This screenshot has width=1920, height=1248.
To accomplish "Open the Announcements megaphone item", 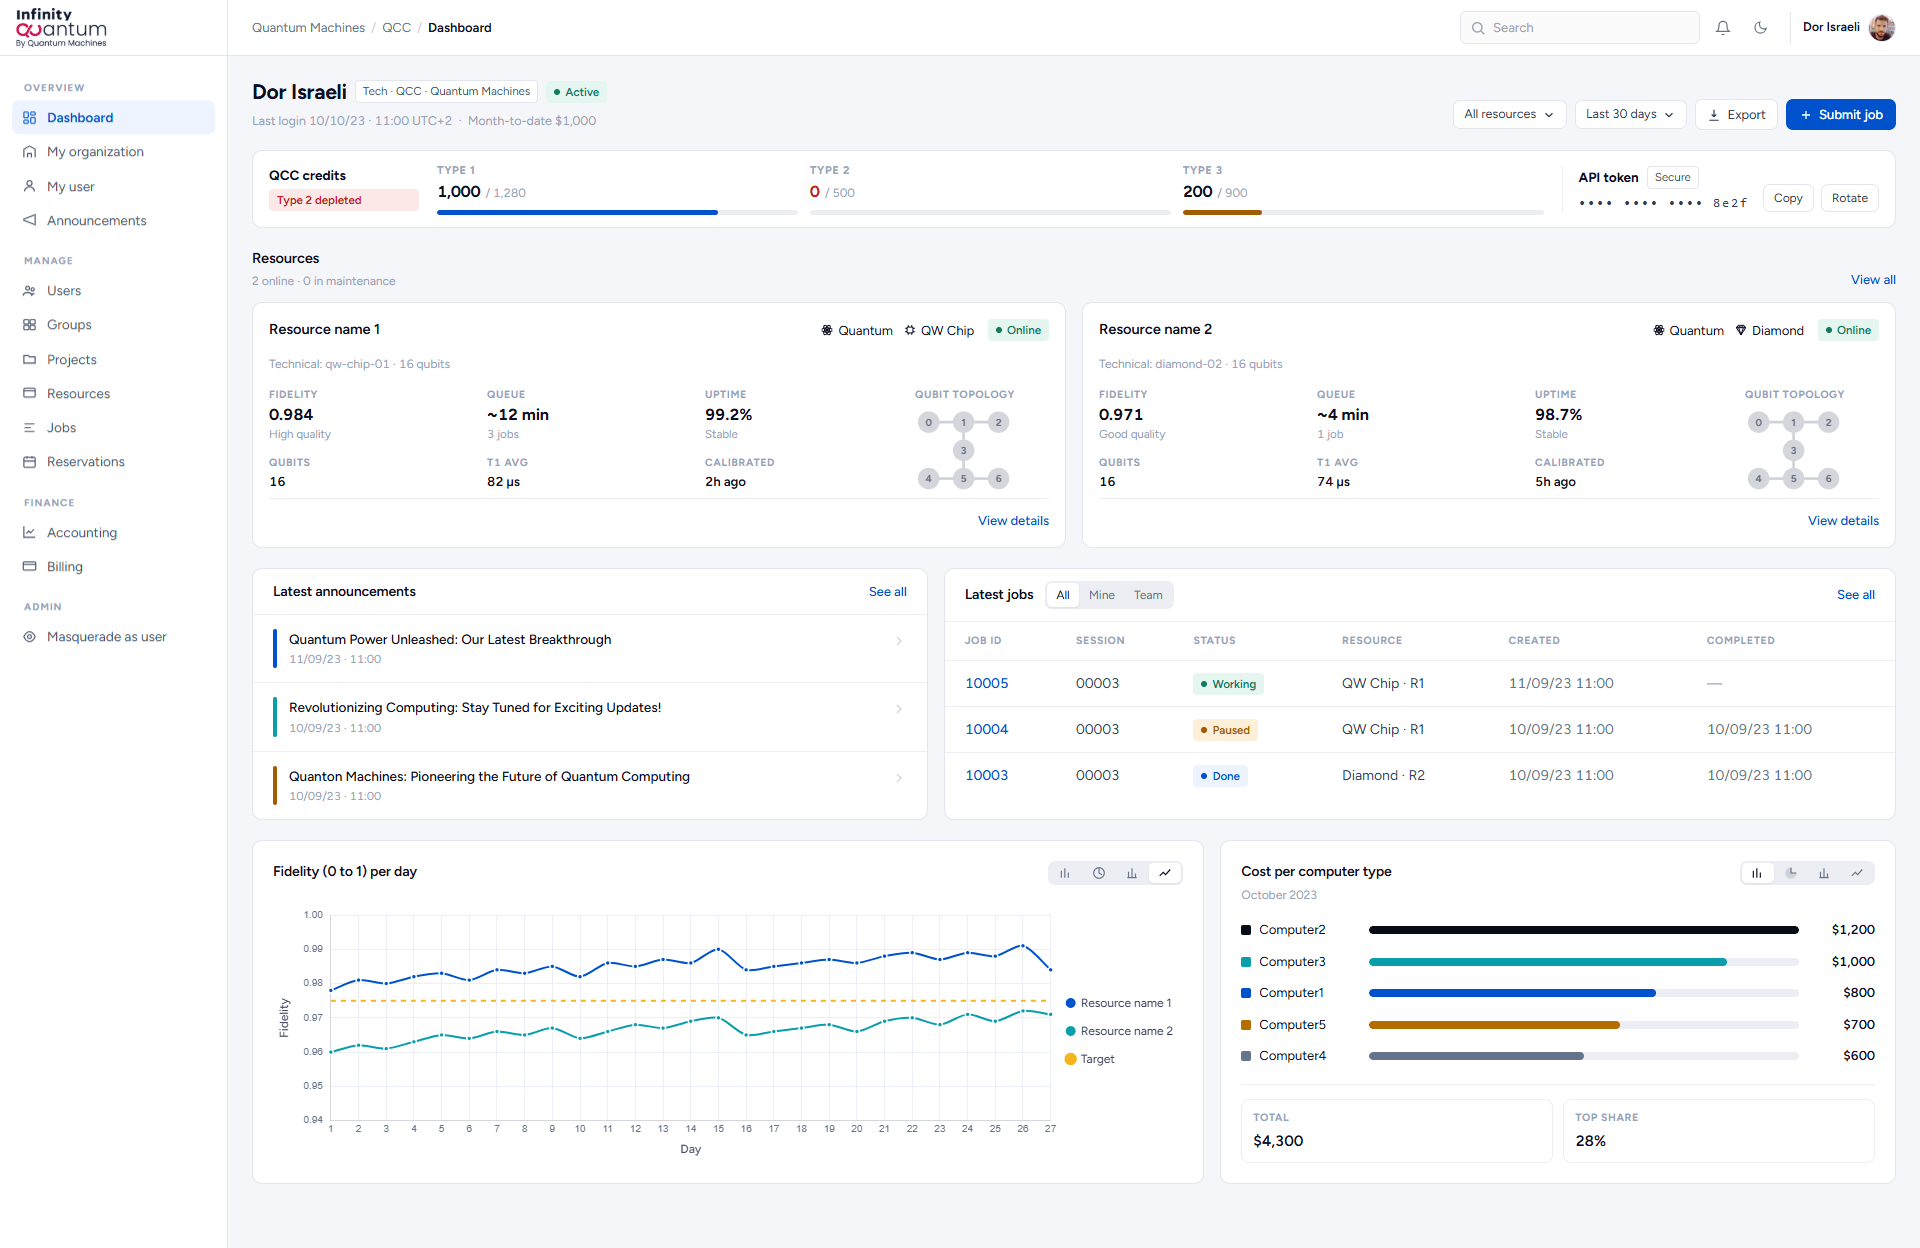I will [113, 221].
